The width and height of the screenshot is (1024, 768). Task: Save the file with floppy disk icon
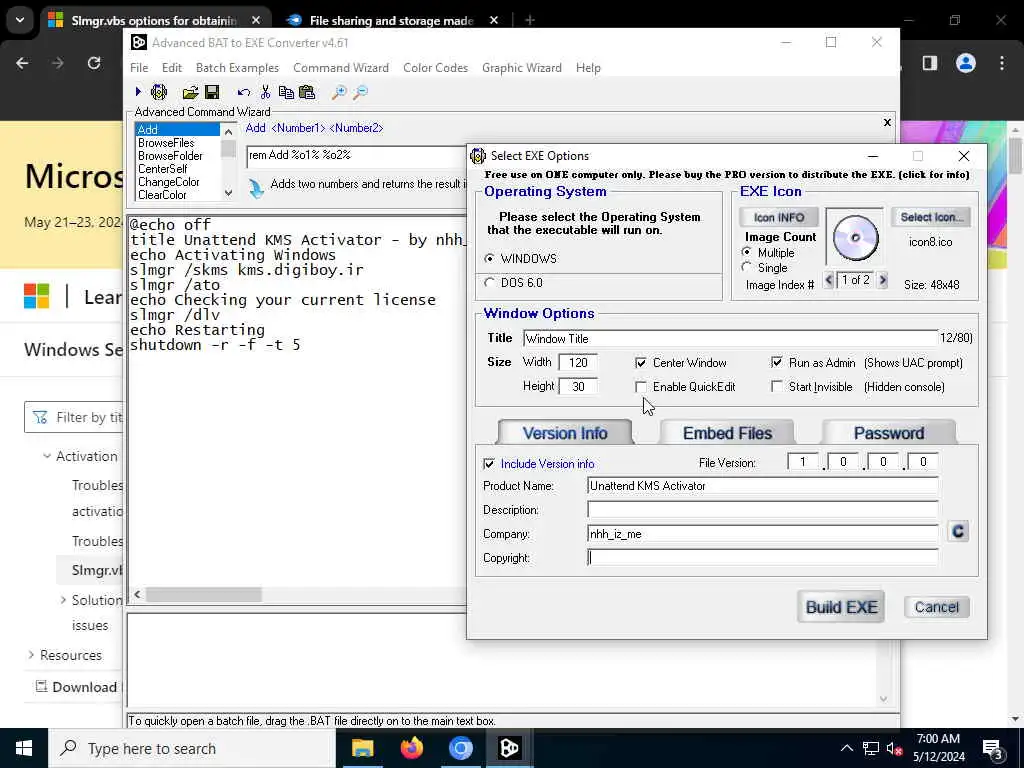pos(212,92)
